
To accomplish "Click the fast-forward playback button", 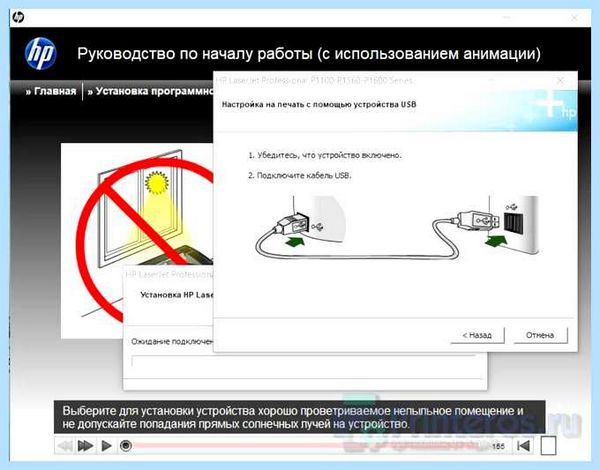I will (x=85, y=446).
